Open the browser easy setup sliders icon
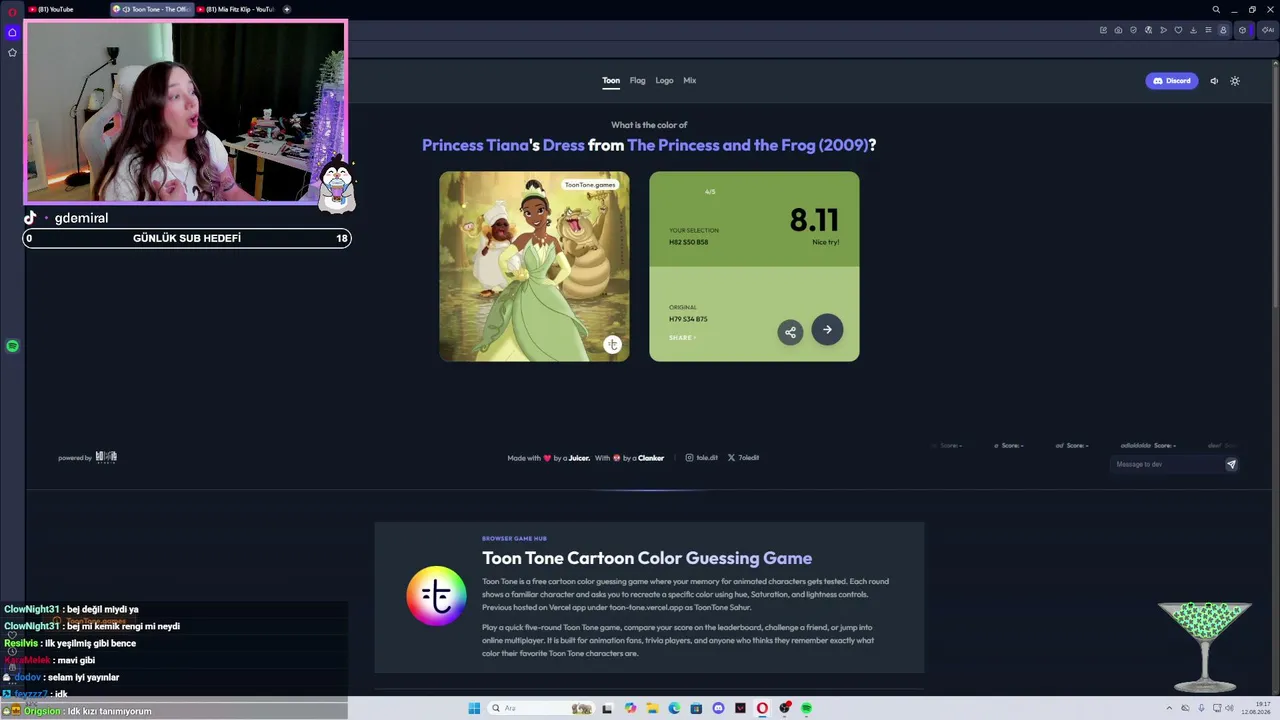This screenshot has width=1280, height=720. pos(1208,30)
